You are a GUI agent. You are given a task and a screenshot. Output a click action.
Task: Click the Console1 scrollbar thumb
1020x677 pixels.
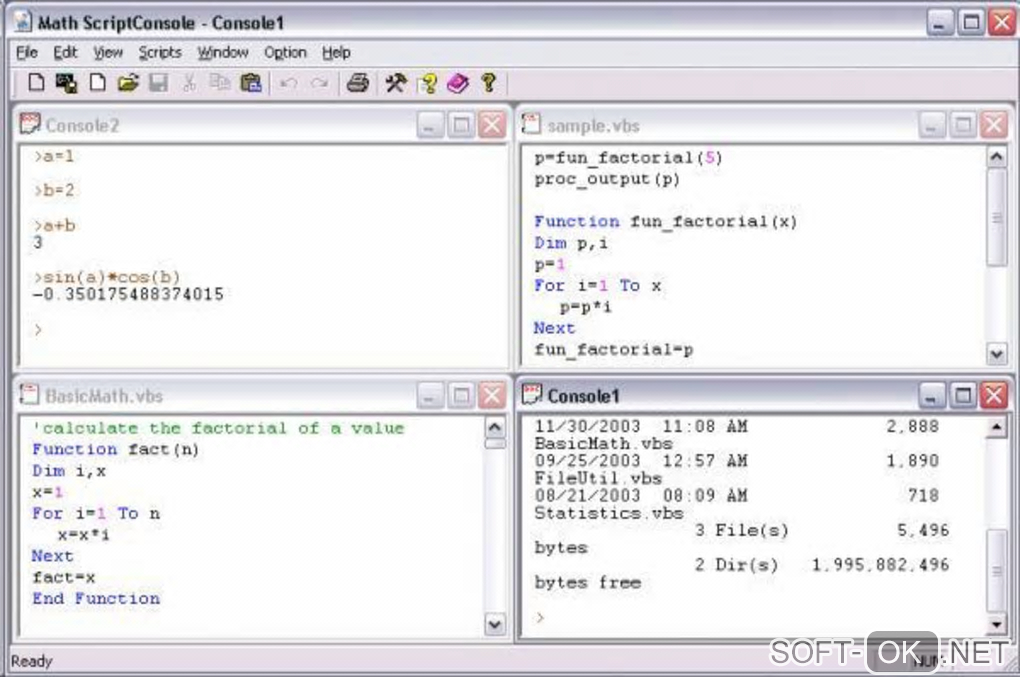997,571
